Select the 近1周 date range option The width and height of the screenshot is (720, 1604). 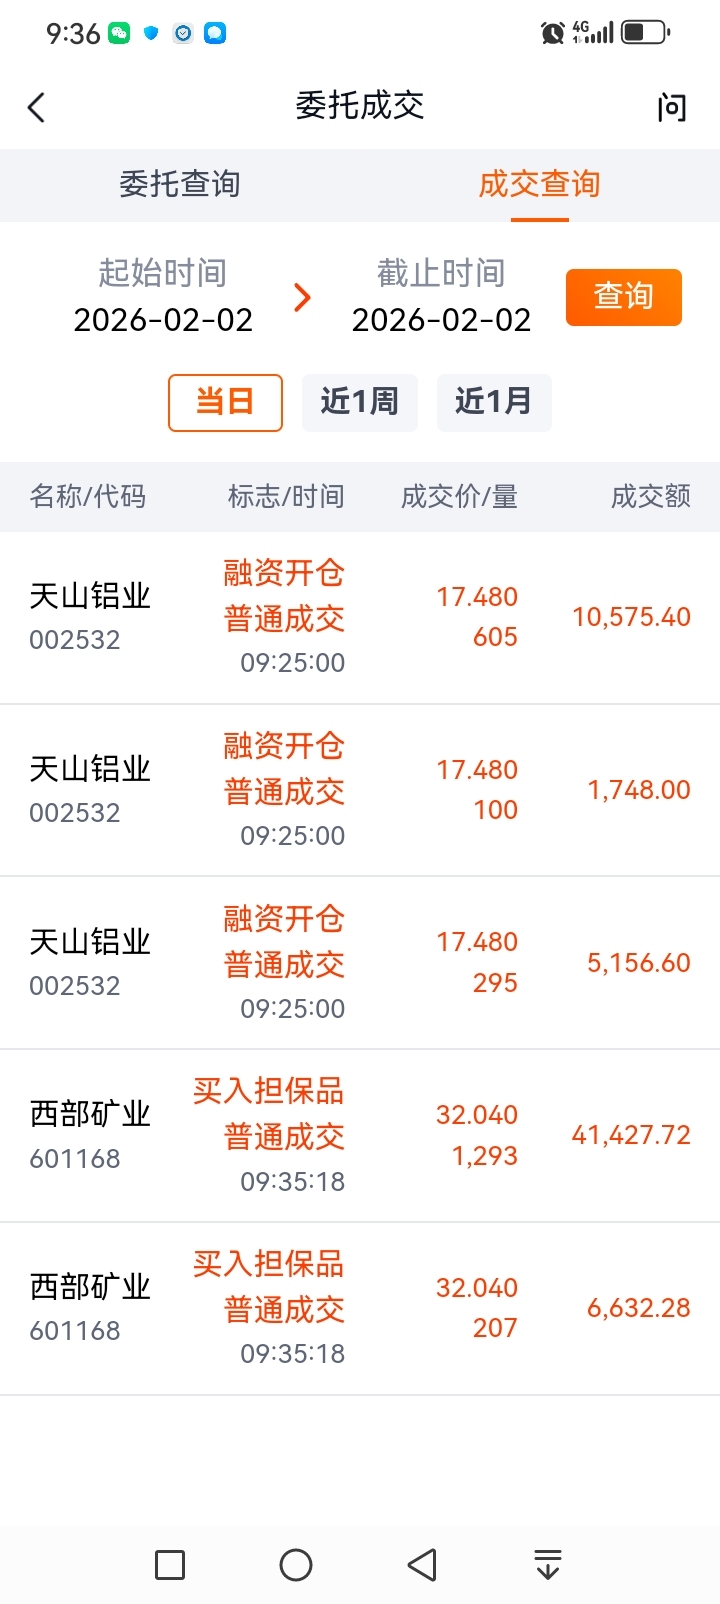tap(359, 402)
